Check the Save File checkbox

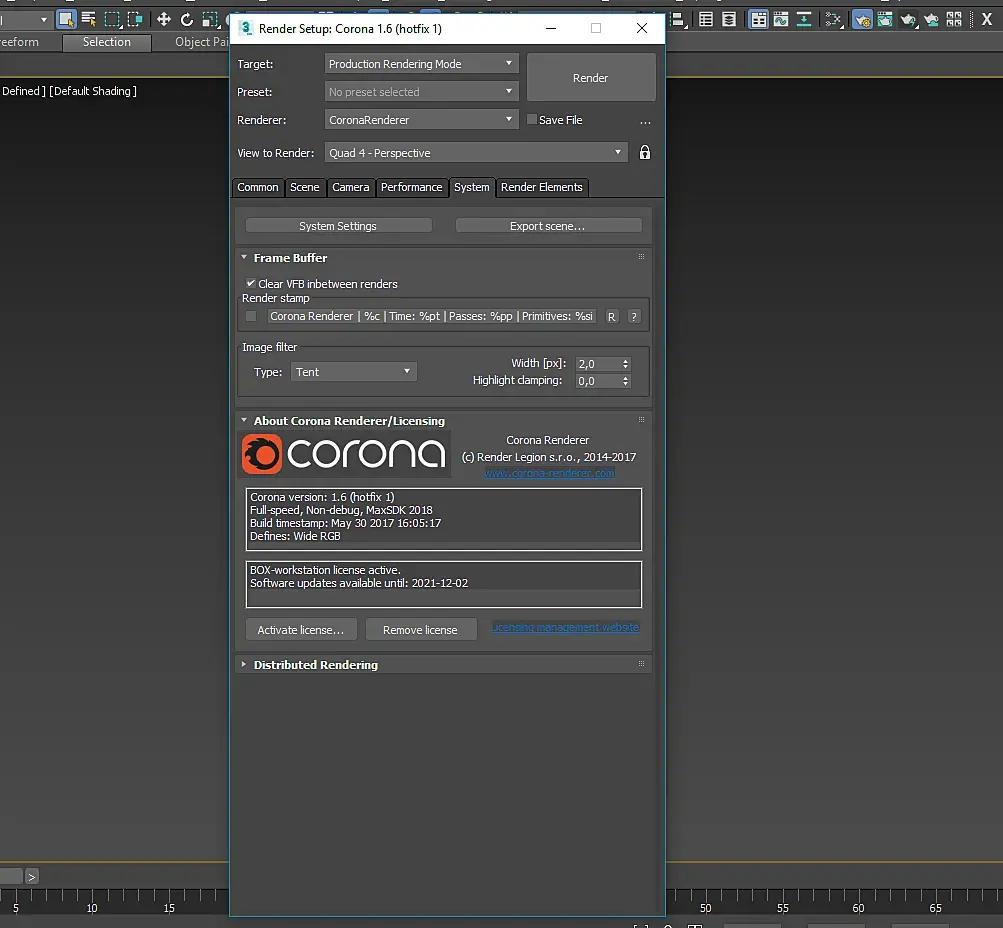[x=532, y=120]
